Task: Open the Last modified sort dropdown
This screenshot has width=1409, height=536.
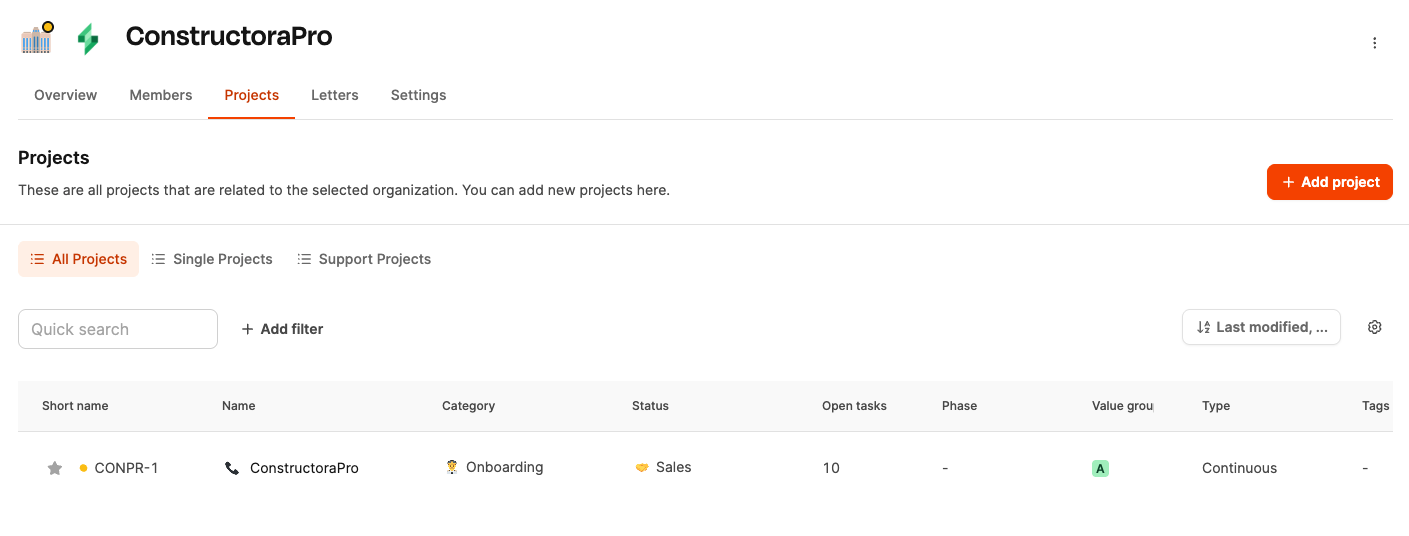Action: [x=1261, y=327]
